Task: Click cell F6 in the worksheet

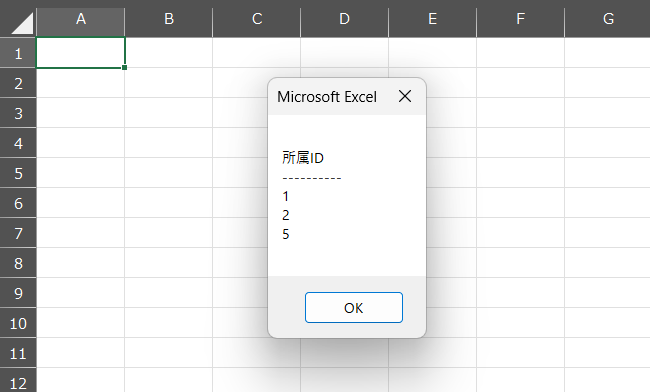Action: (x=520, y=203)
